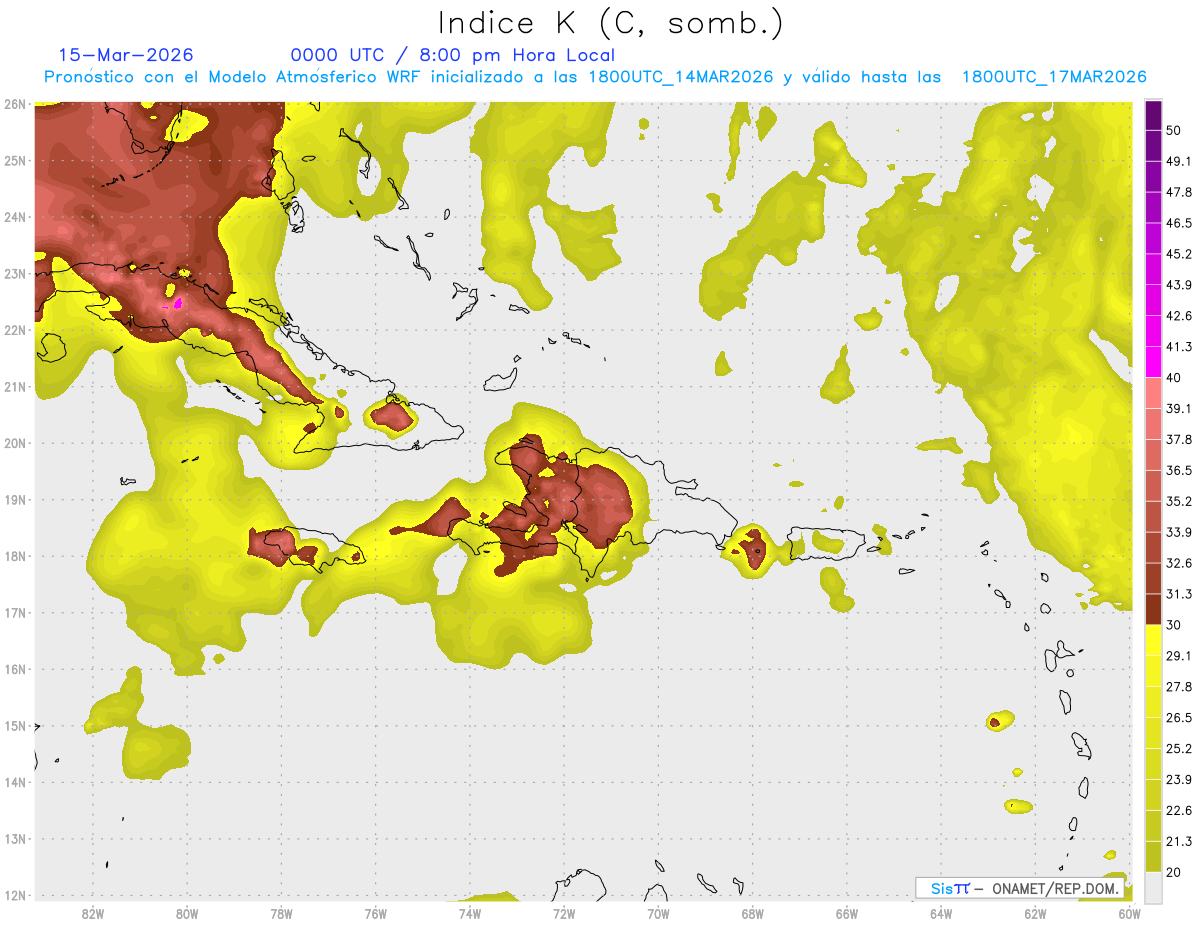Select valid-until time '1800UTC_17MAR2026'
Viewport: 1200px width, 927px height.
point(1053,77)
